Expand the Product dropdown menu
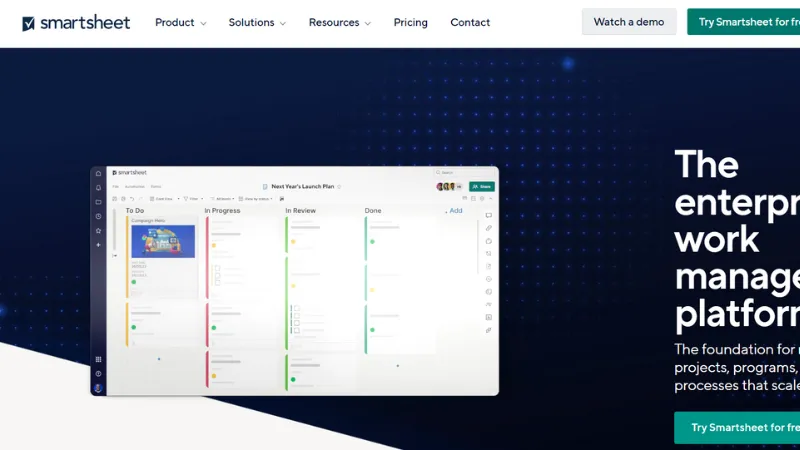The image size is (800, 450). [180, 22]
